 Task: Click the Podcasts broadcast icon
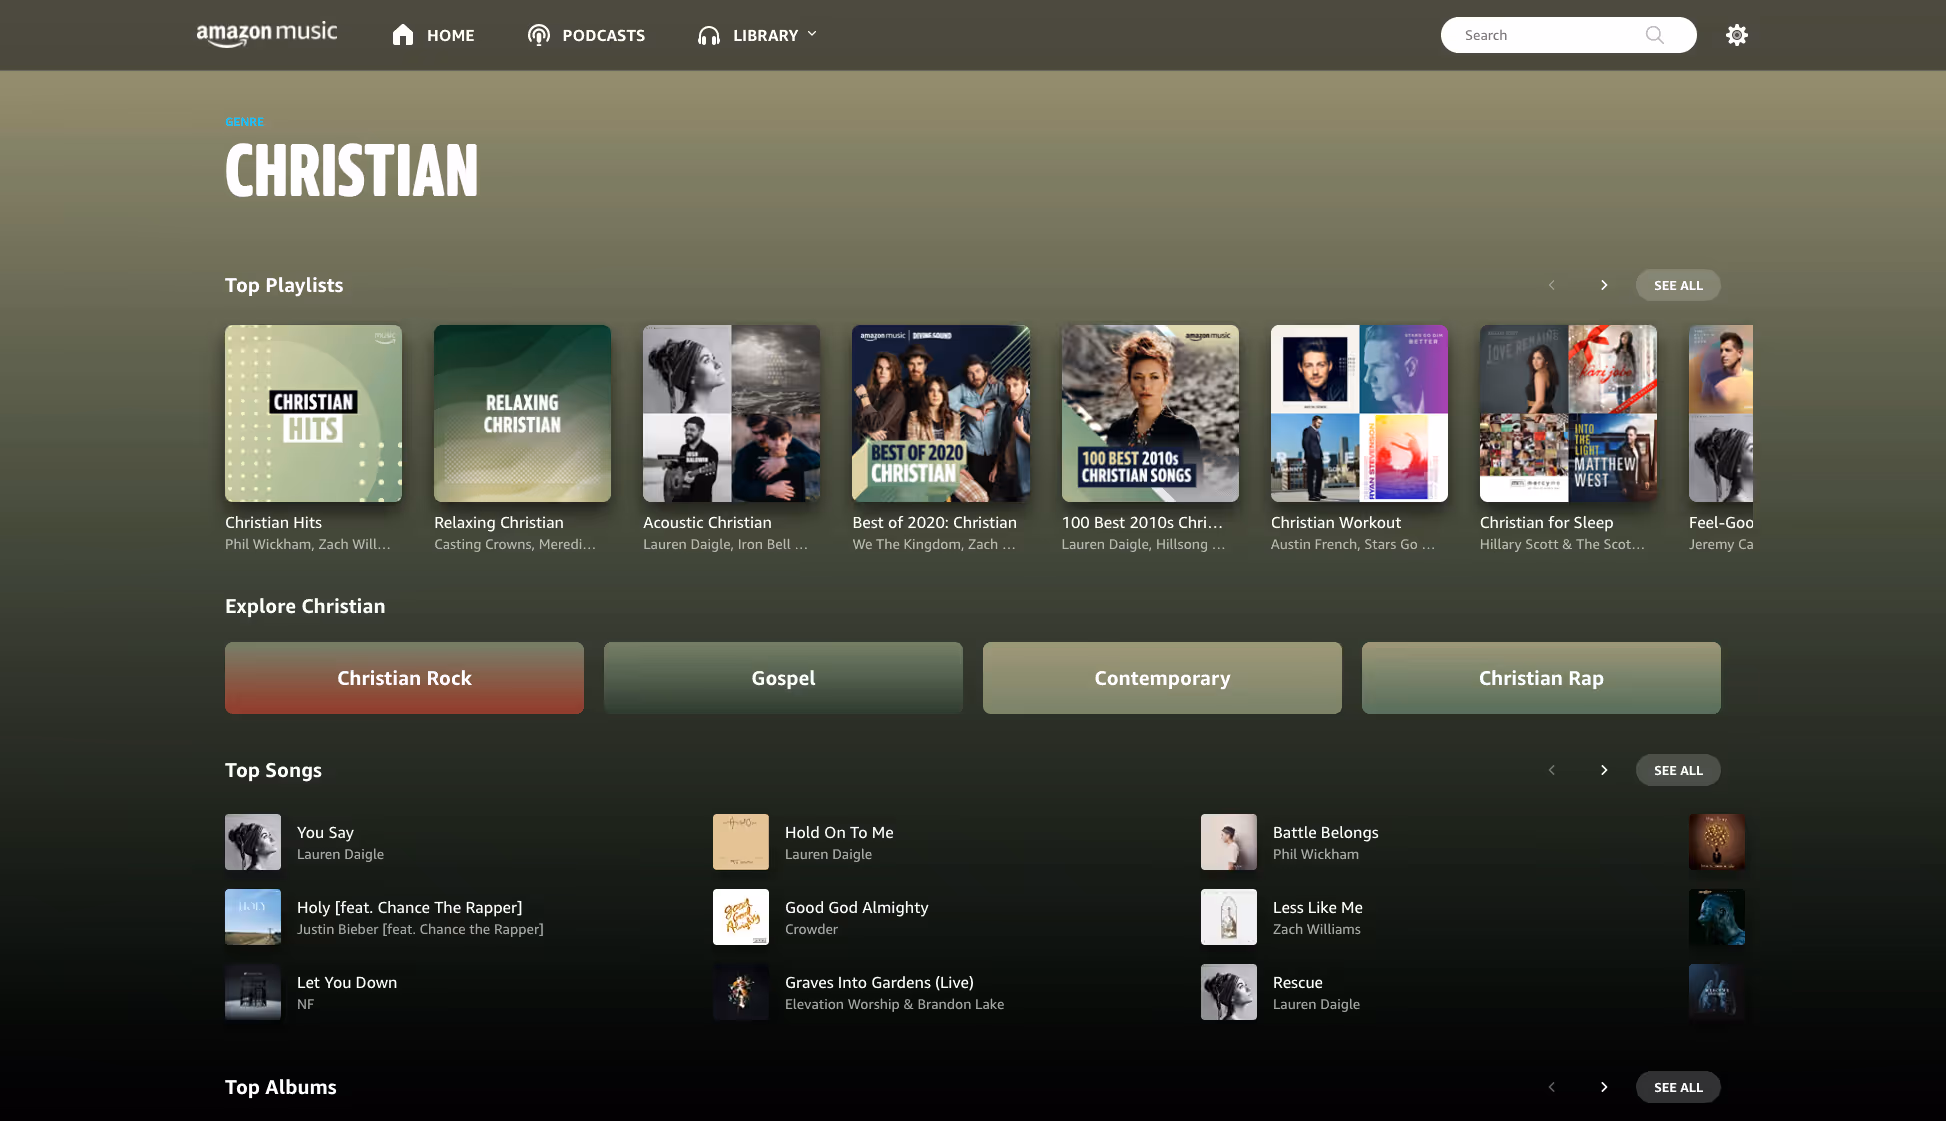pos(539,35)
